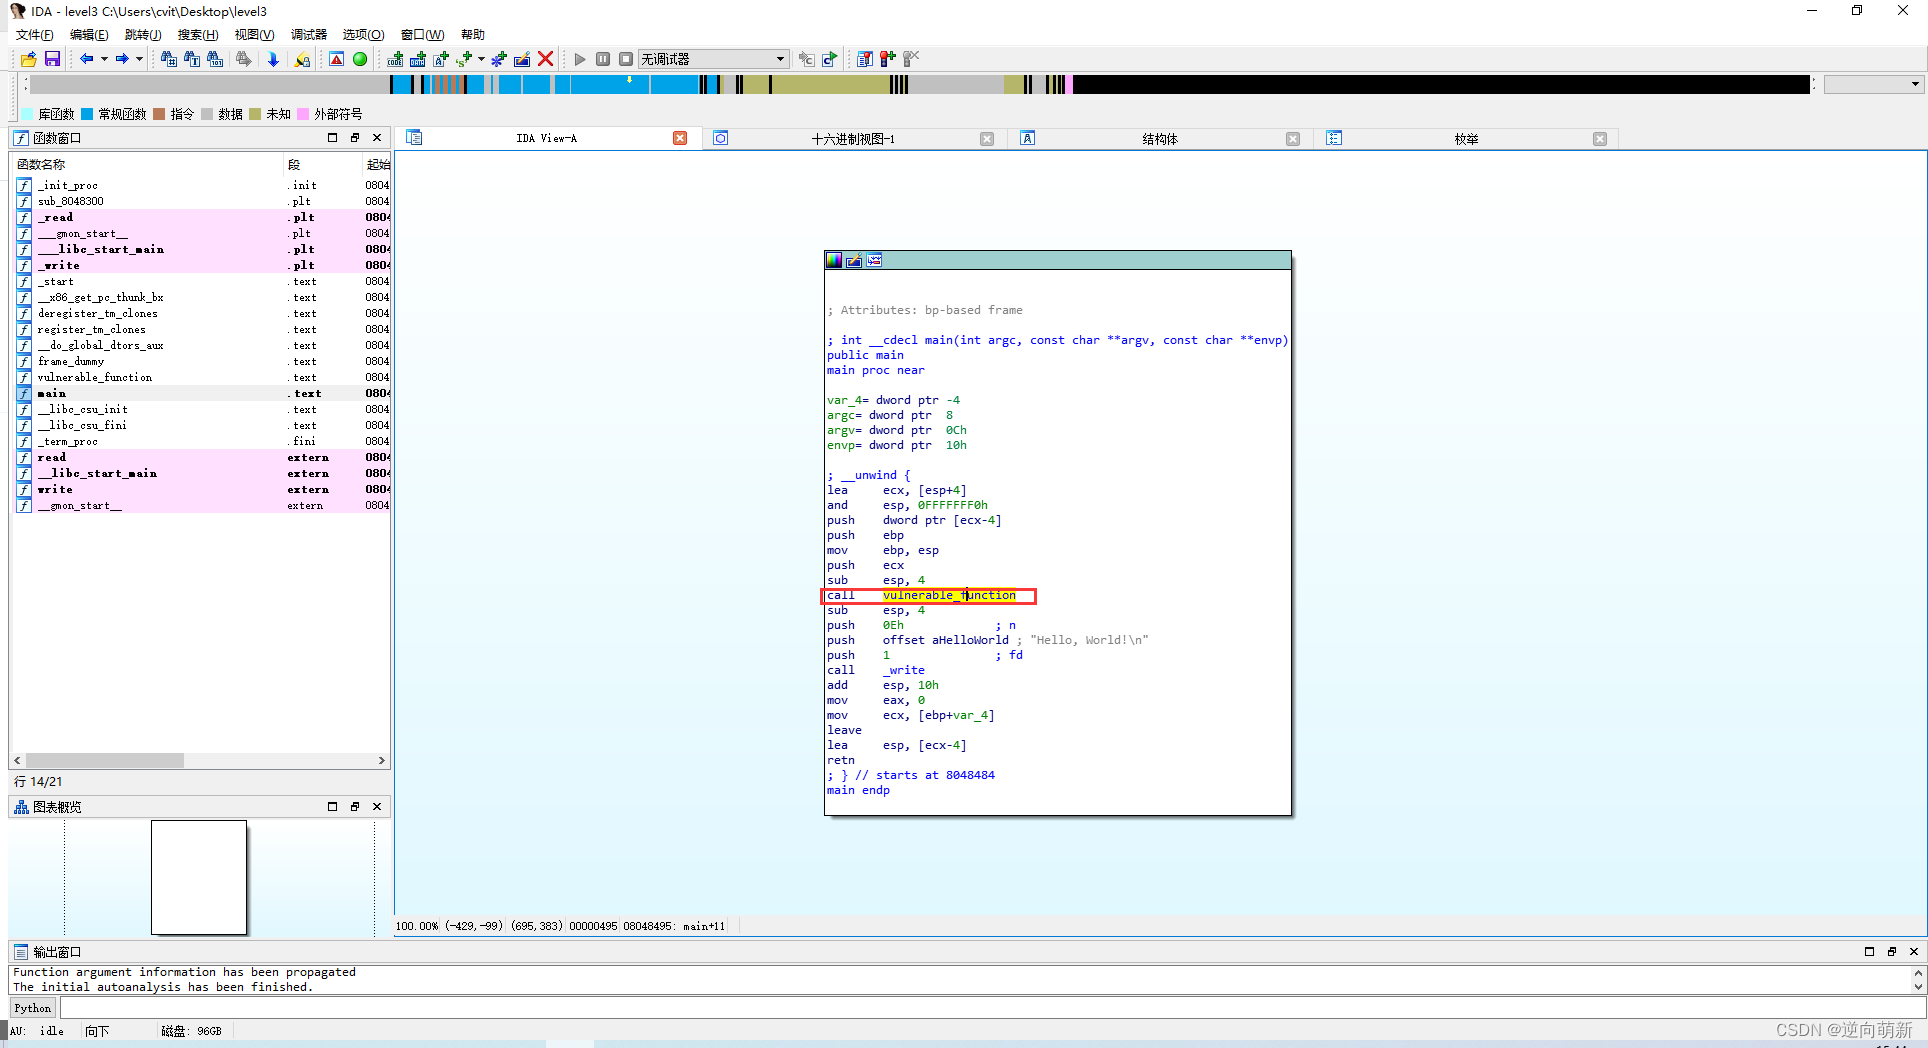The image size is (1928, 1048).
Task: Click the 库函数 legend color swatch
Action: click(x=27, y=114)
